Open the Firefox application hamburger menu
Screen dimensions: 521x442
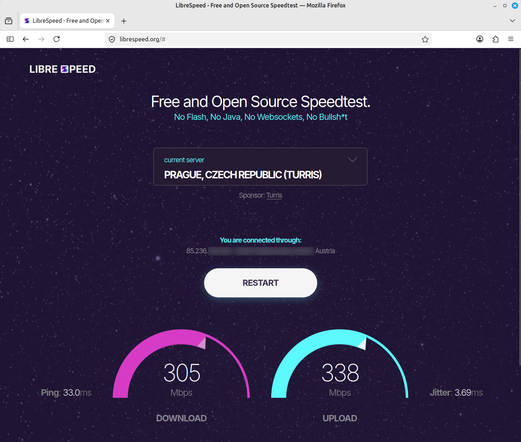point(511,39)
